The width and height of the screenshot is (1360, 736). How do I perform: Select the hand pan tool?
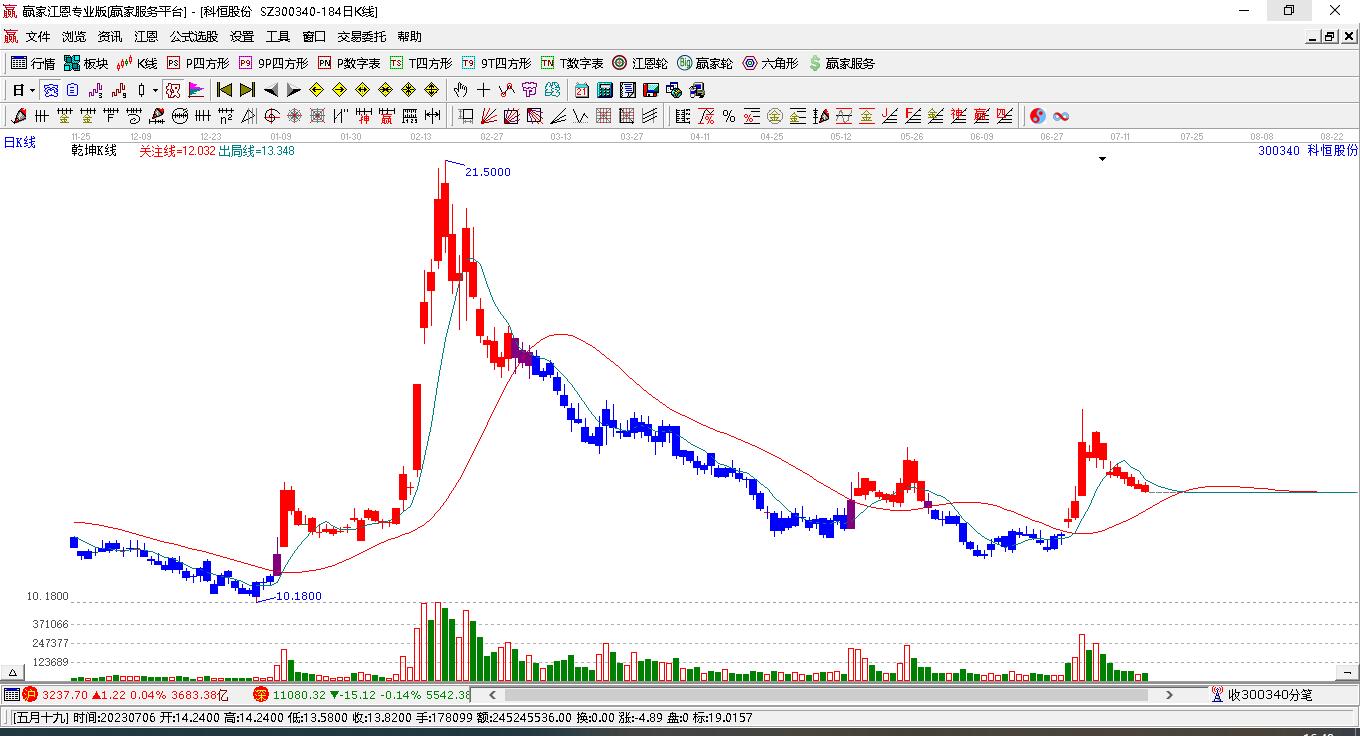(x=461, y=90)
